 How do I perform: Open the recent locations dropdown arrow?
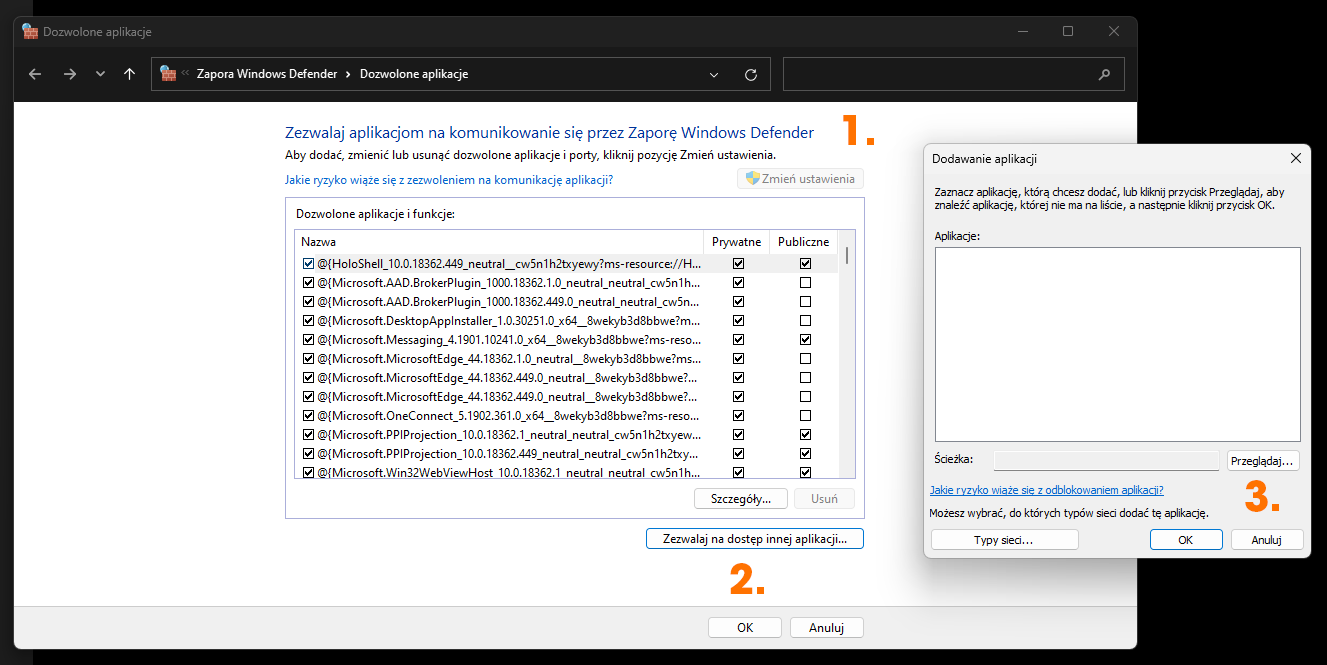pyautogui.click(x=100, y=74)
